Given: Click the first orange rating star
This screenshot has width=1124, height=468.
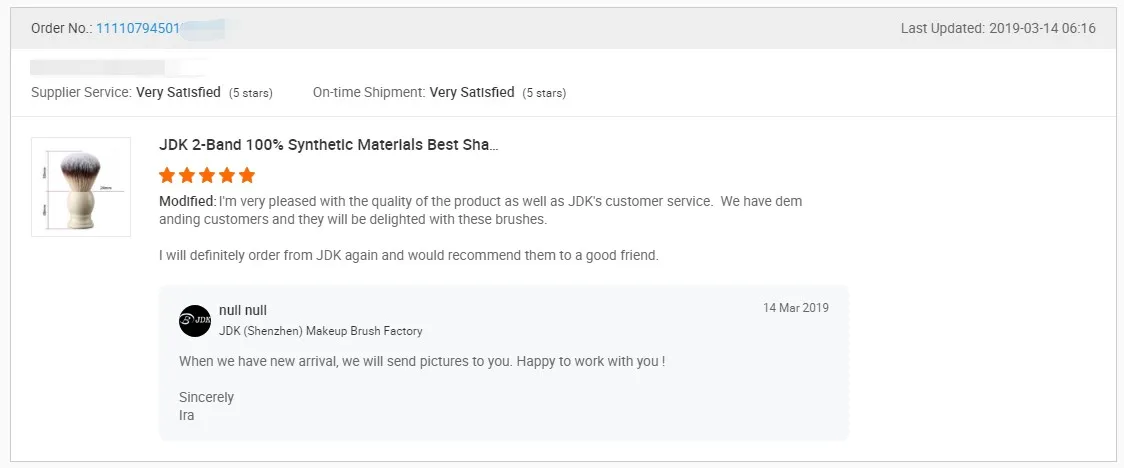Looking at the screenshot, I should pos(167,176).
